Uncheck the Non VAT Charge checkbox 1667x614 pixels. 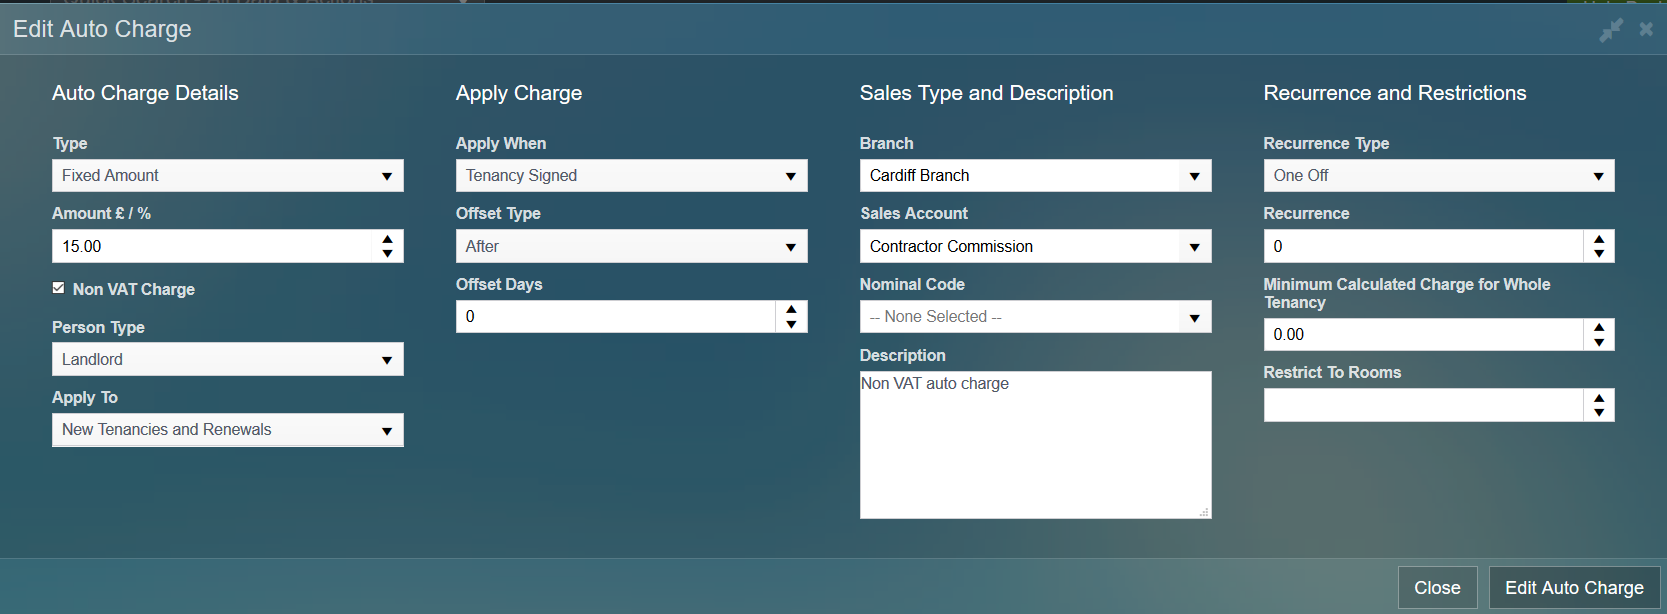(59, 288)
